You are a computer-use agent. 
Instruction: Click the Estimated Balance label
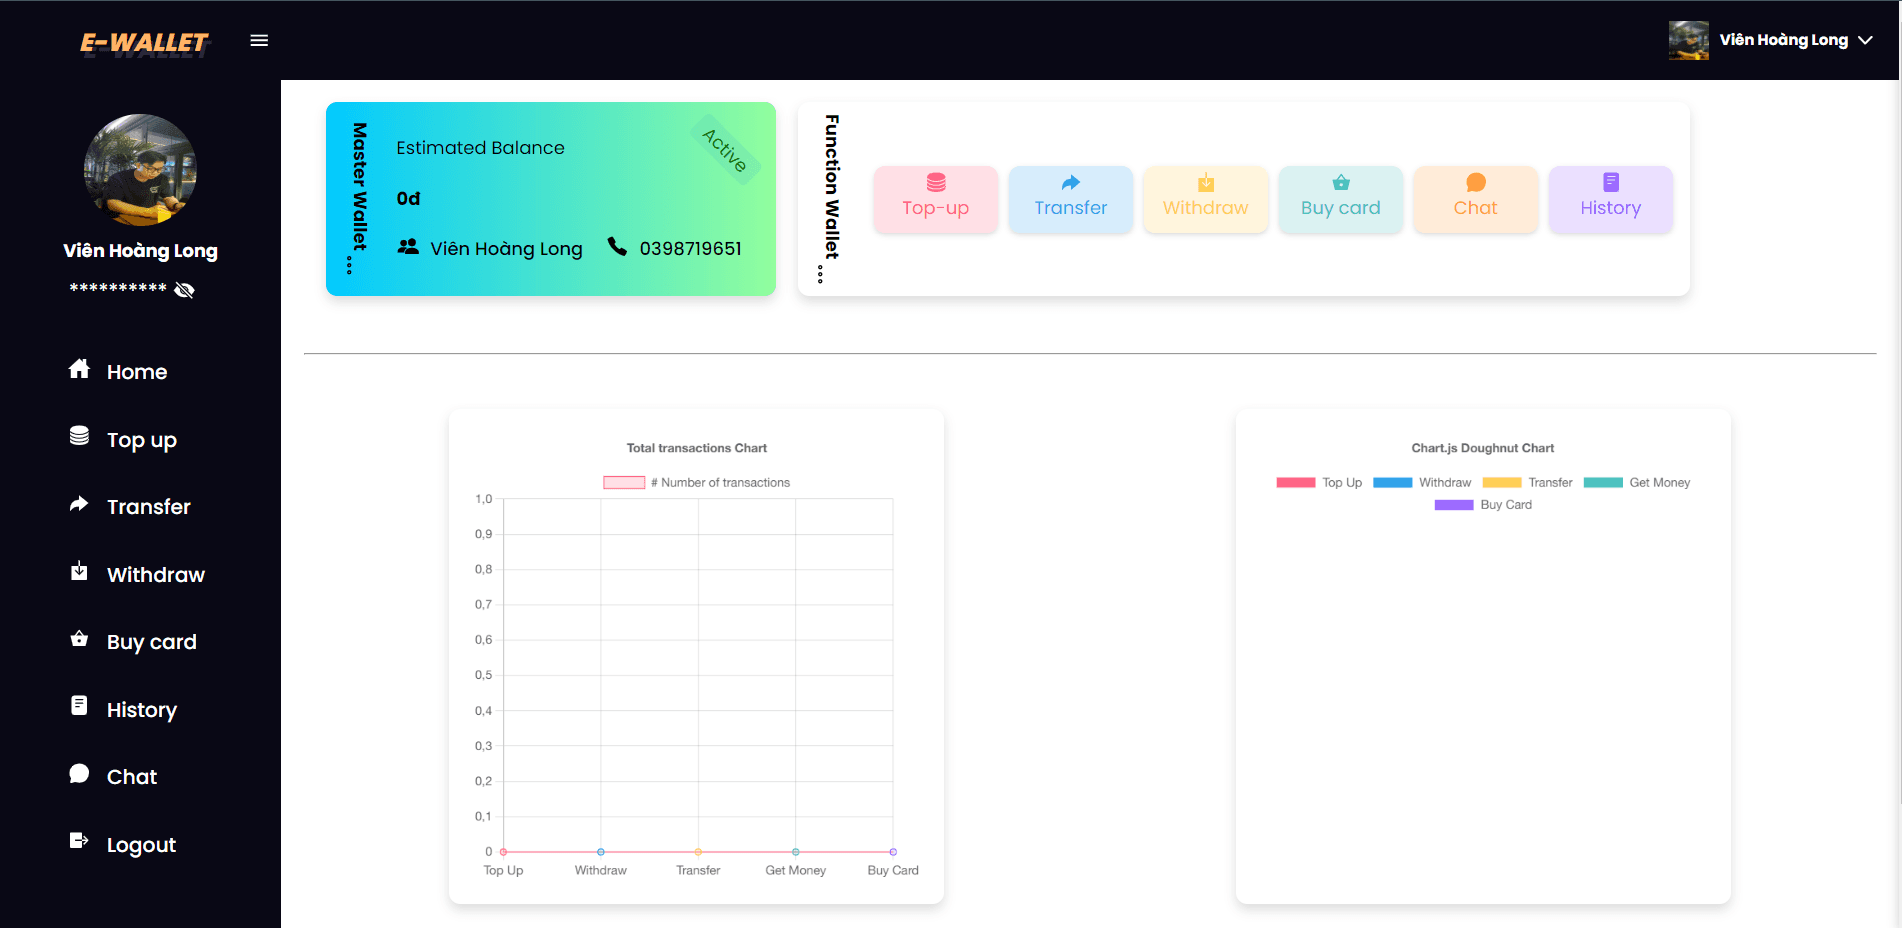pos(480,148)
